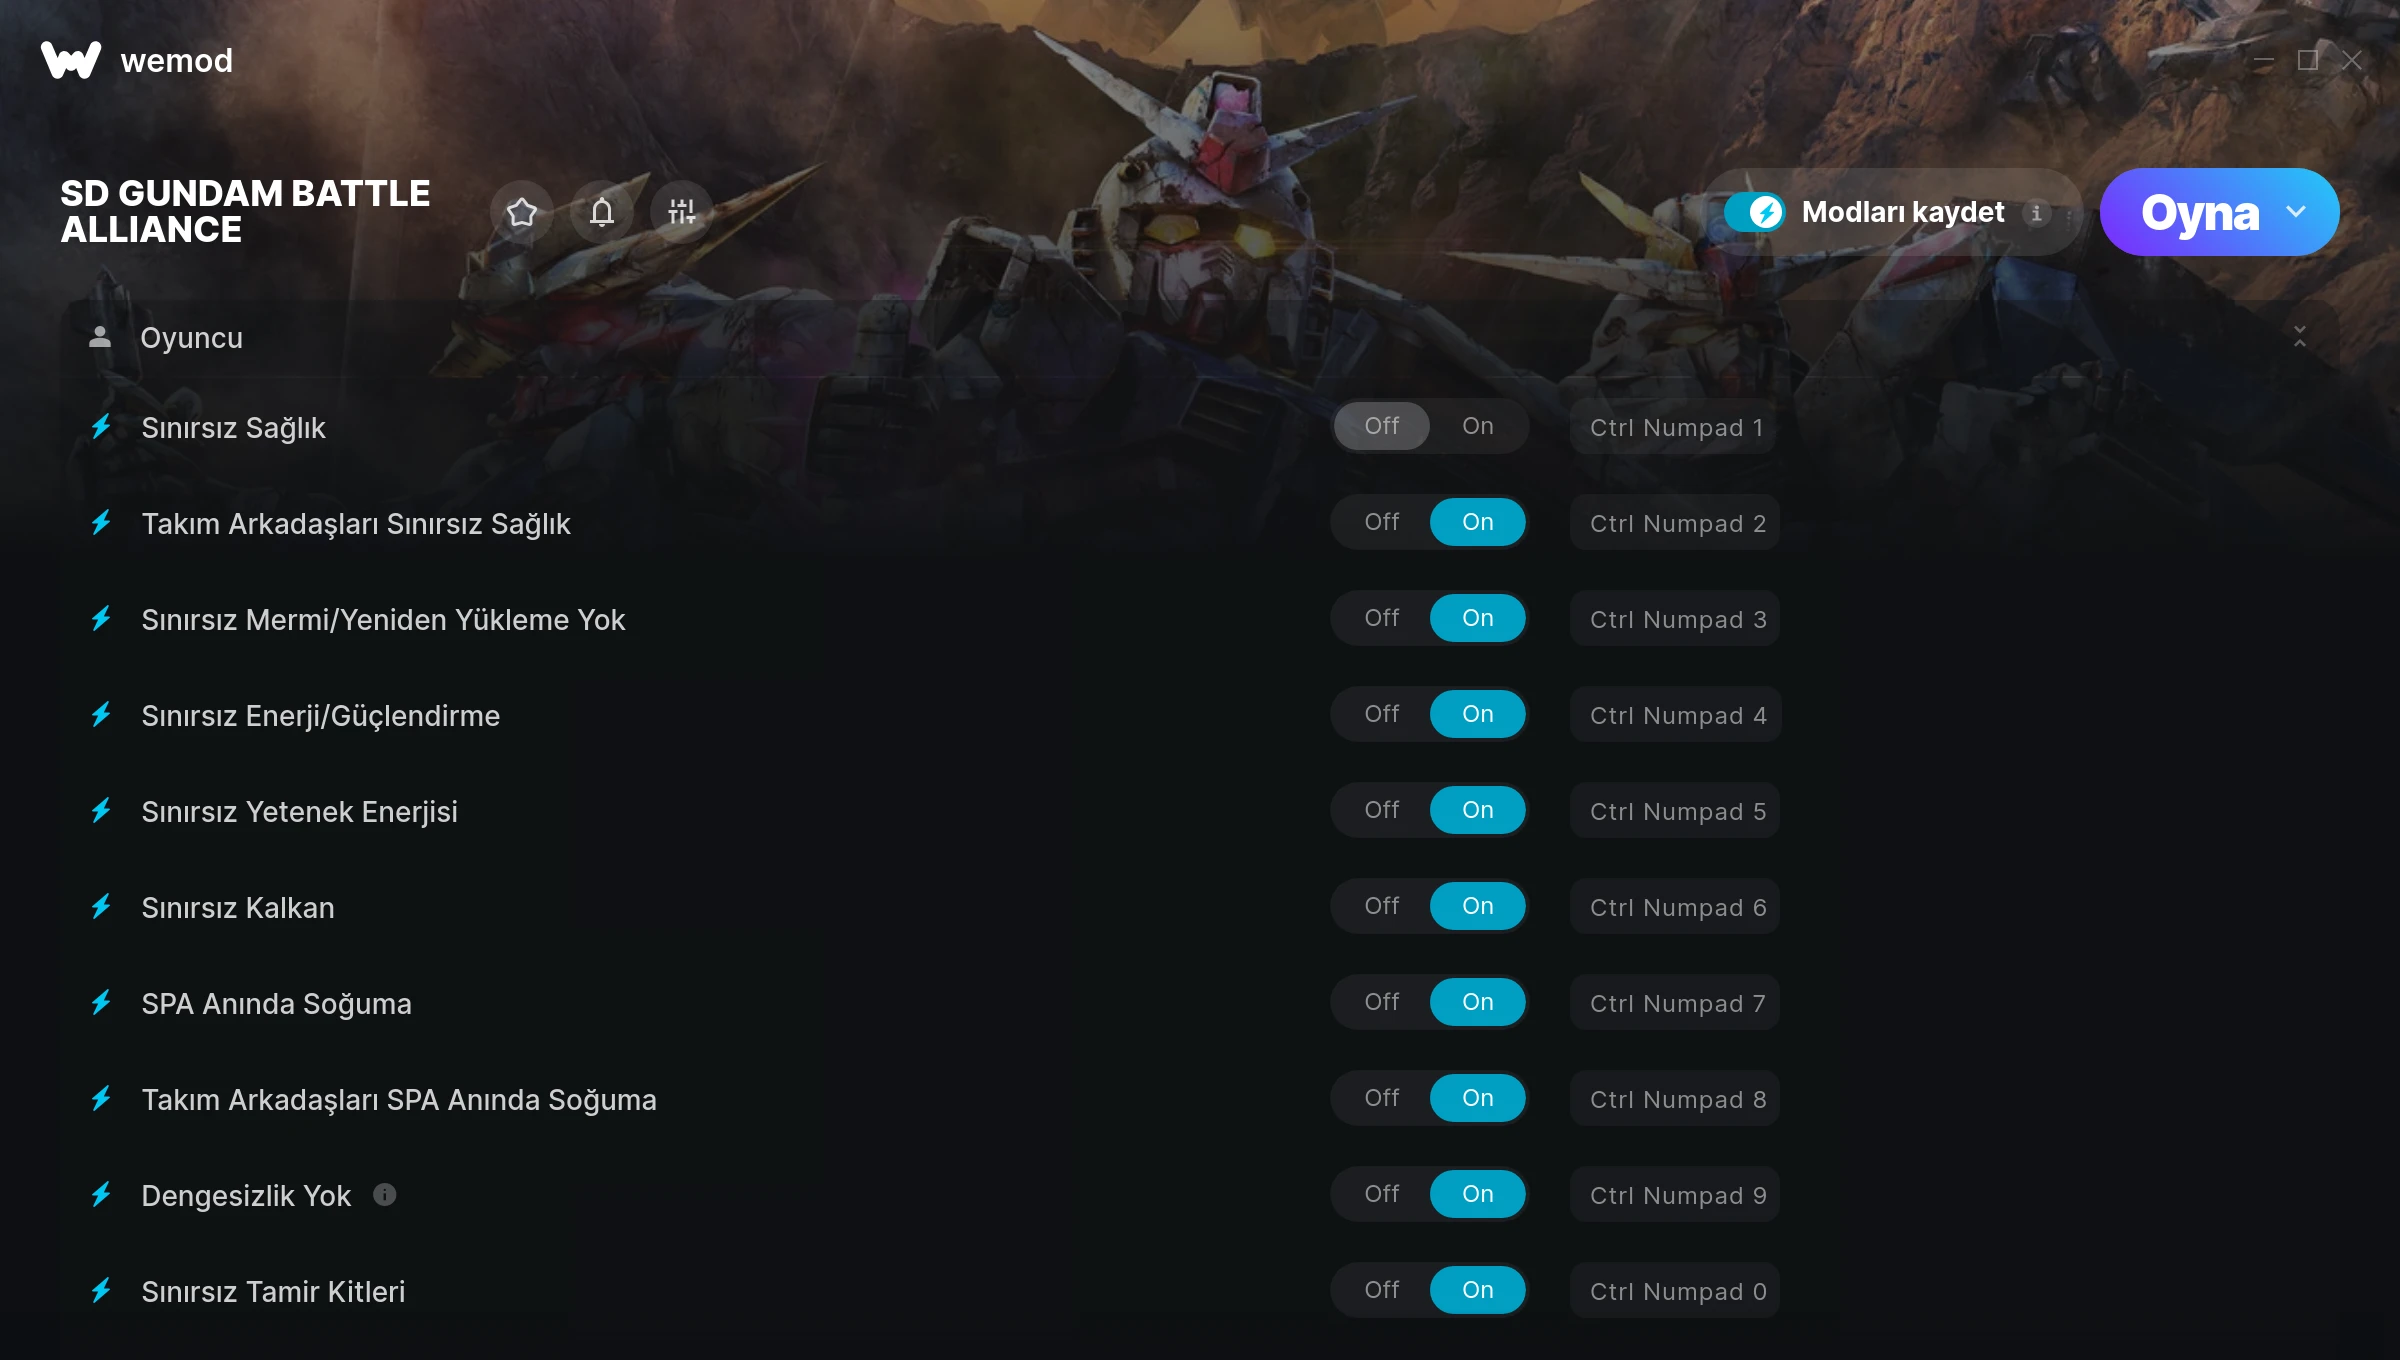This screenshot has width=2400, height=1360.
Task: Change the Ctrl Numpad 1 hotkey
Action: [1676, 427]
